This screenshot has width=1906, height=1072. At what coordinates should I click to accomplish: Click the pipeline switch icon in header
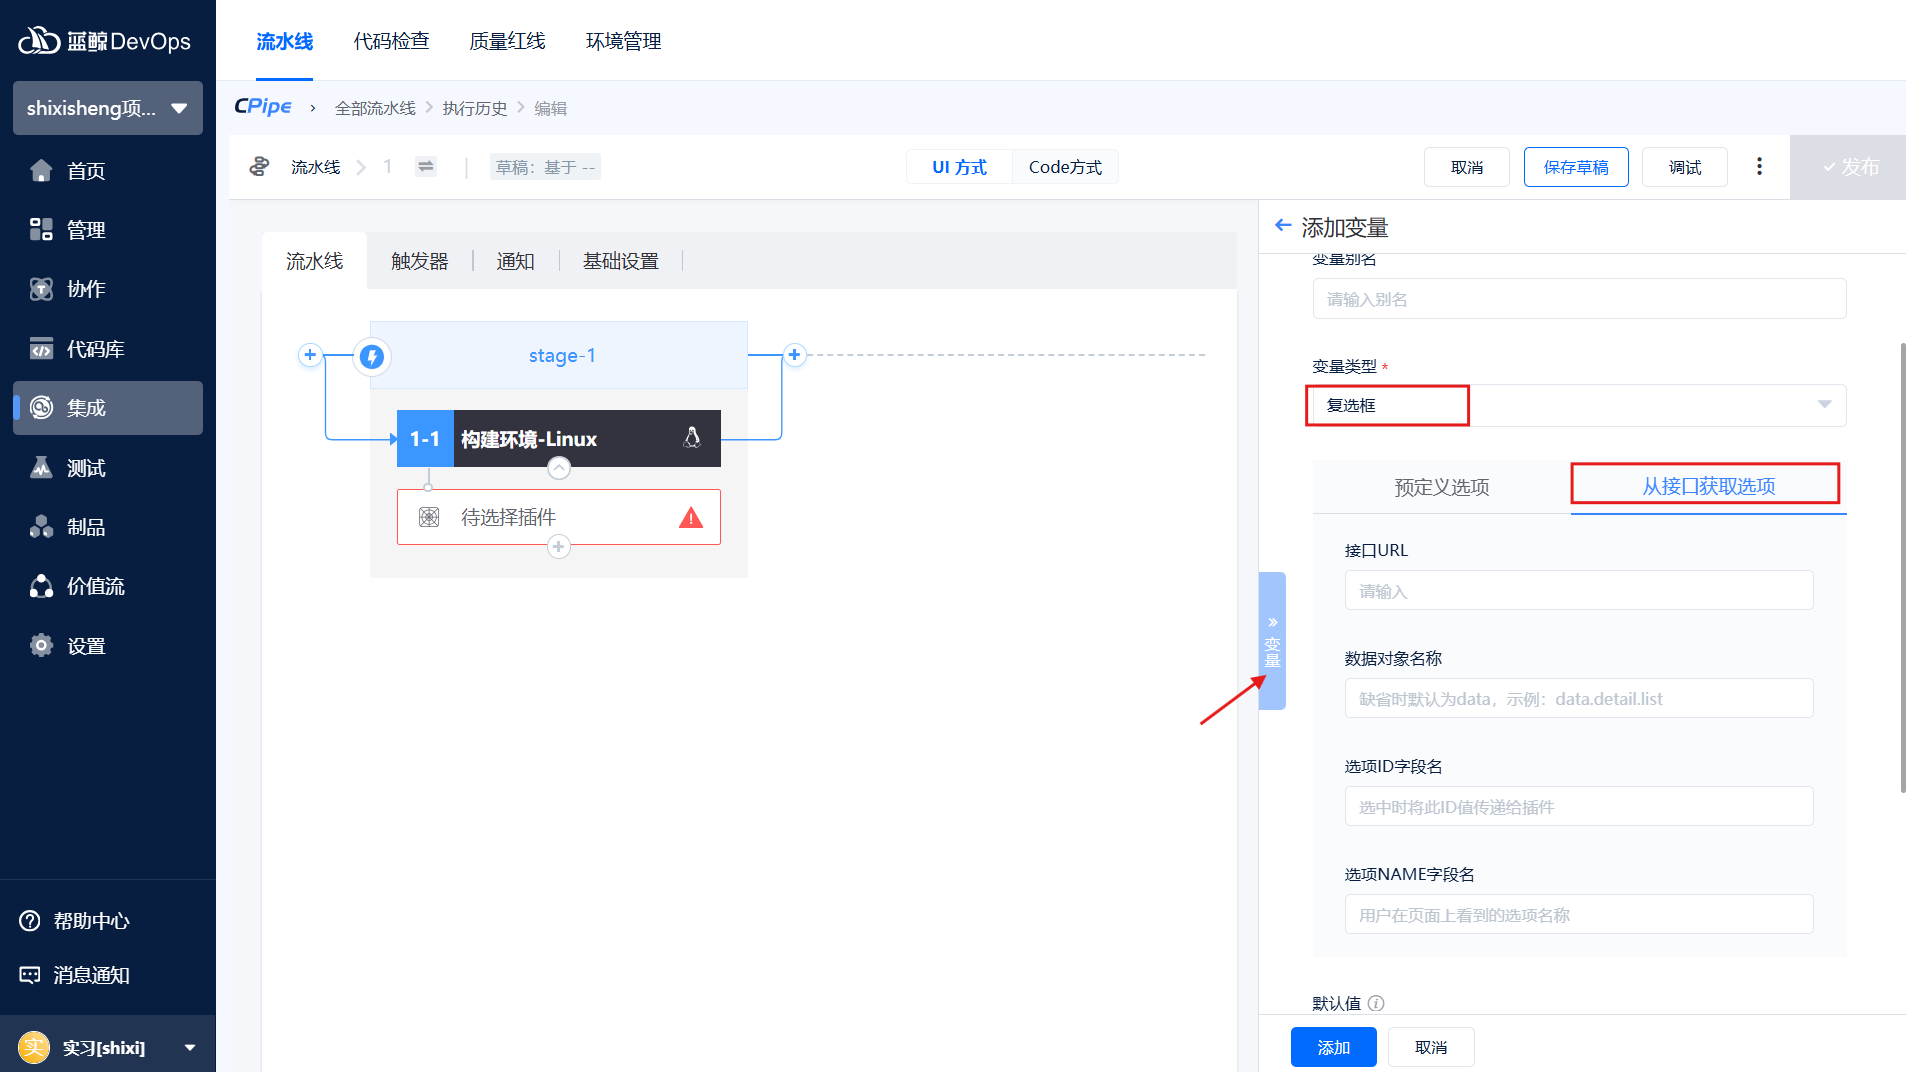click(x=426, y=167)
